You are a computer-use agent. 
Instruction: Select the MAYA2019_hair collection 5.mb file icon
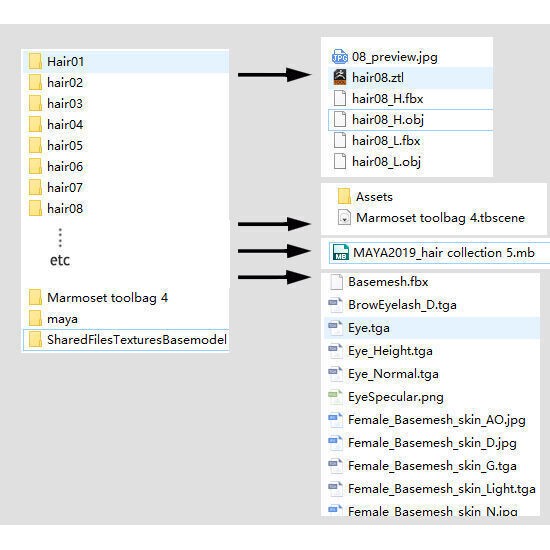341,252
